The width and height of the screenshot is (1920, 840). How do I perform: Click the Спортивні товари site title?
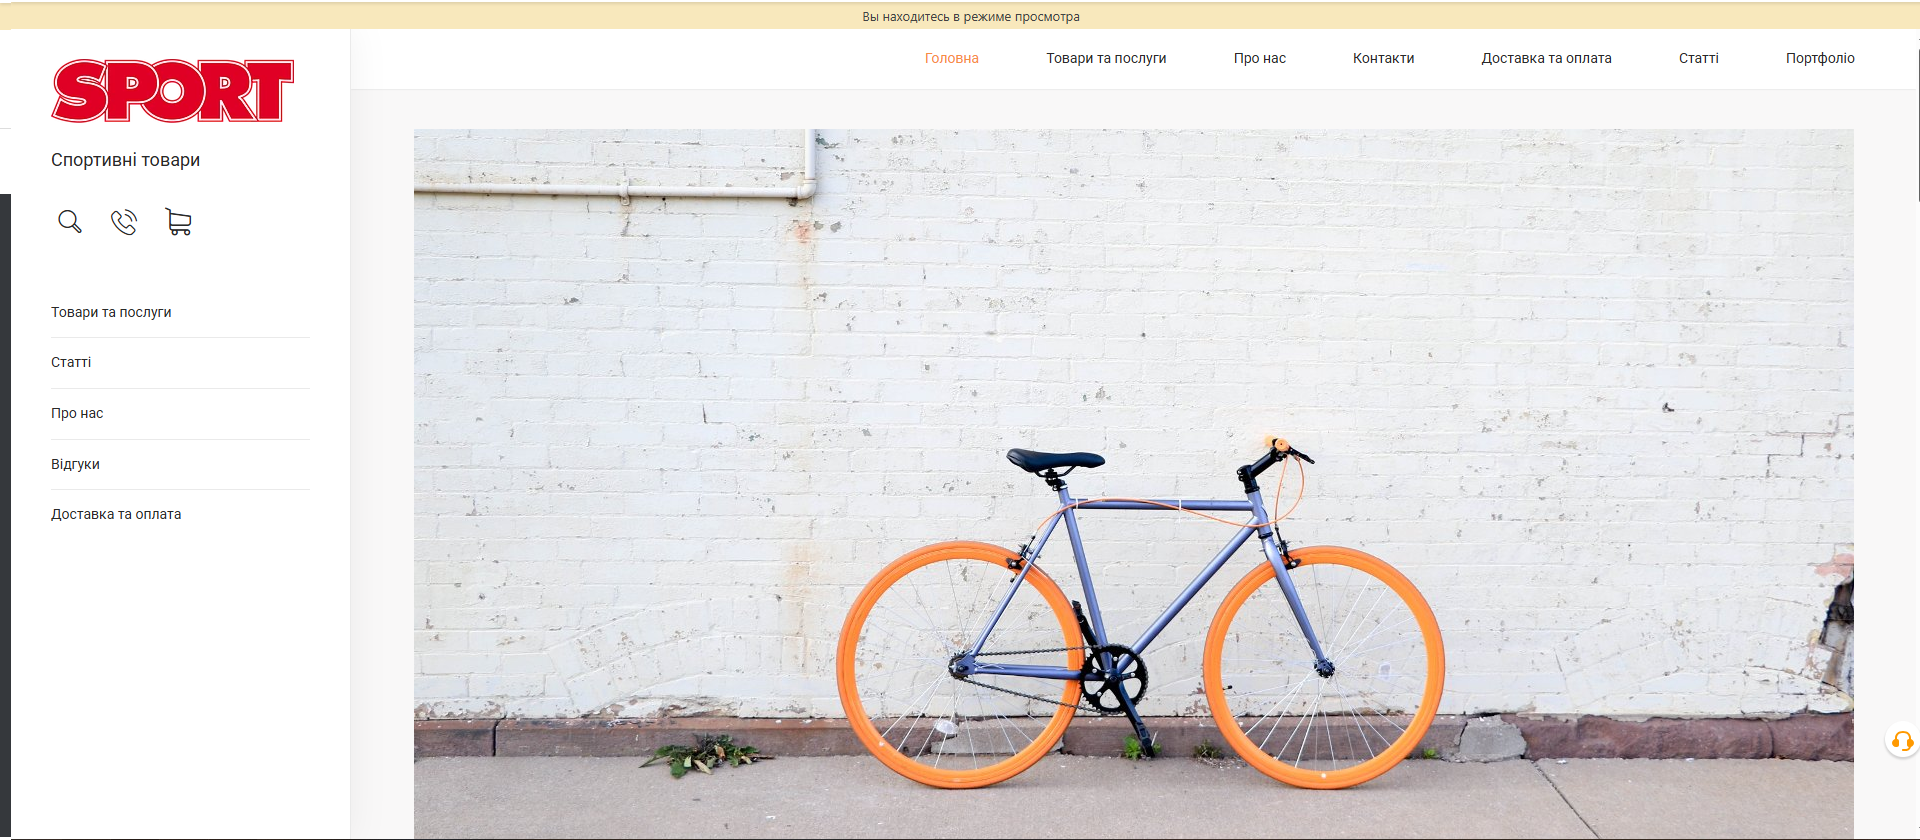pyautogui.click(x=125, y=160)
